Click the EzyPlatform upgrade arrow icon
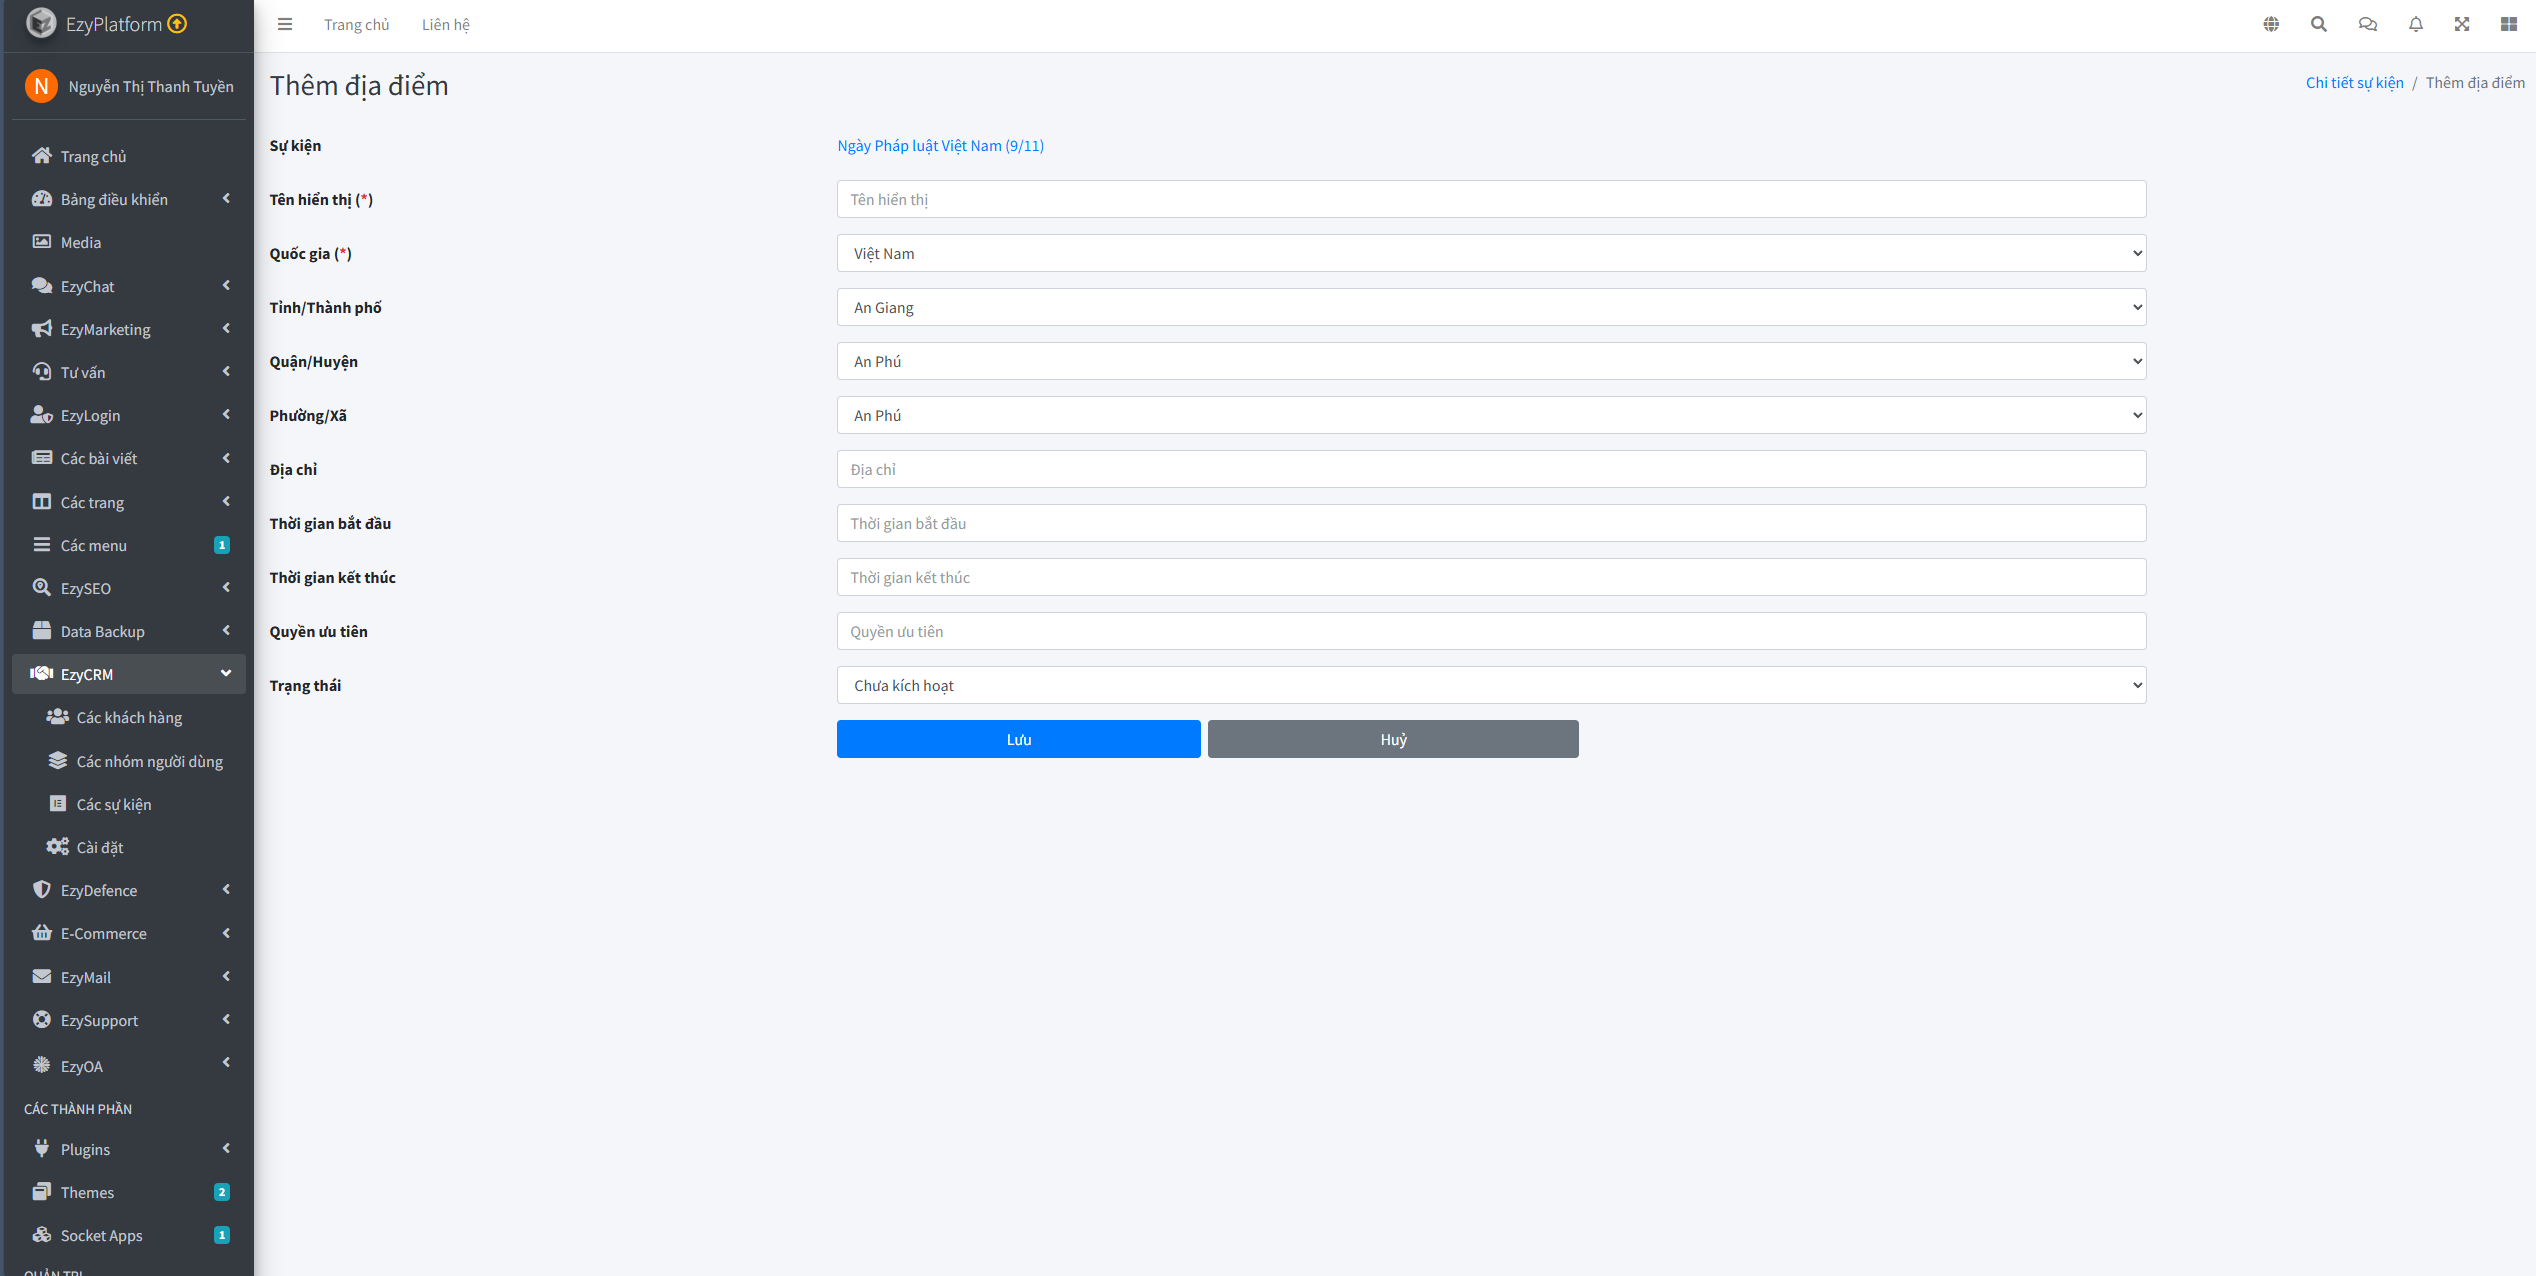Viewport: 2536px width, 1276px height. pyautogui.click(x=177, y=24)
